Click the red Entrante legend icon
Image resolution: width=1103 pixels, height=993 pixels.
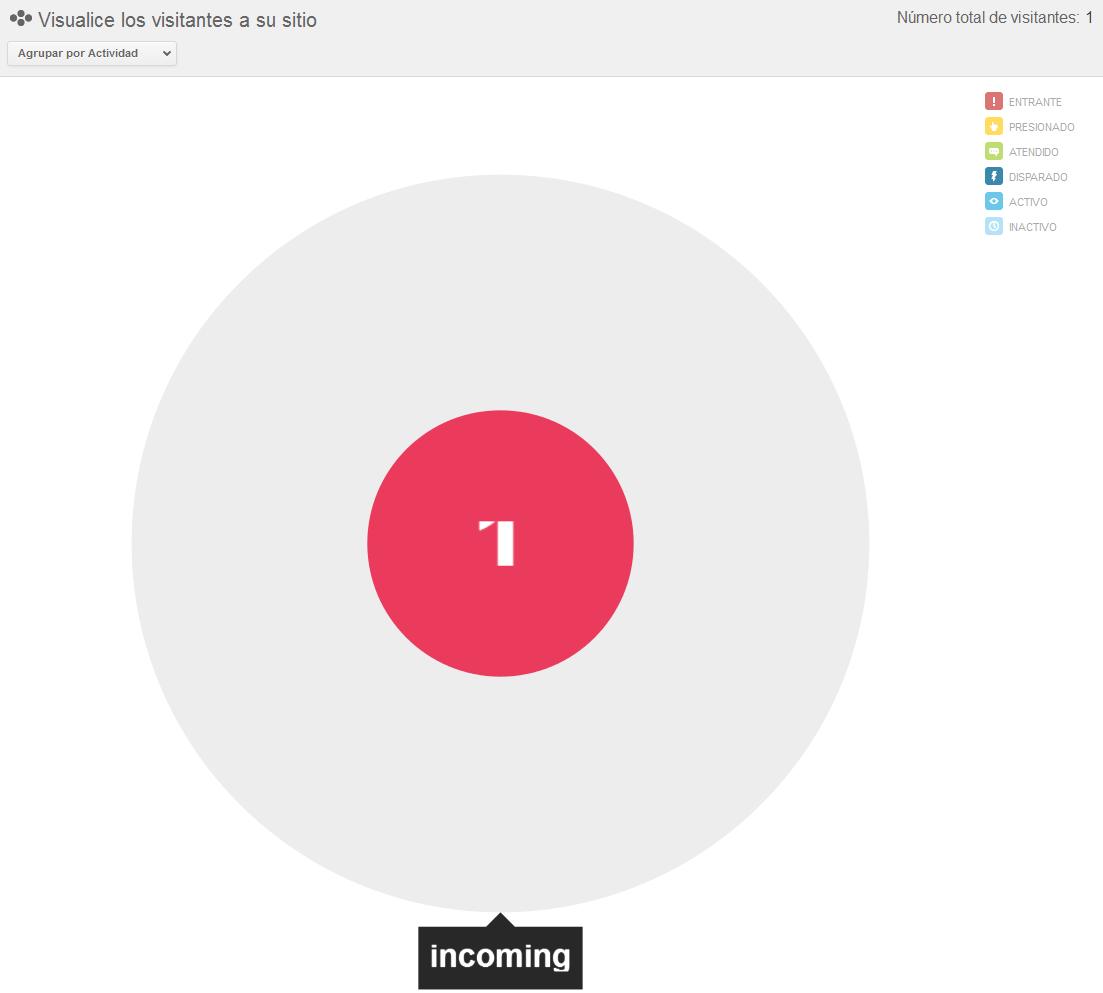coord(993,101)
